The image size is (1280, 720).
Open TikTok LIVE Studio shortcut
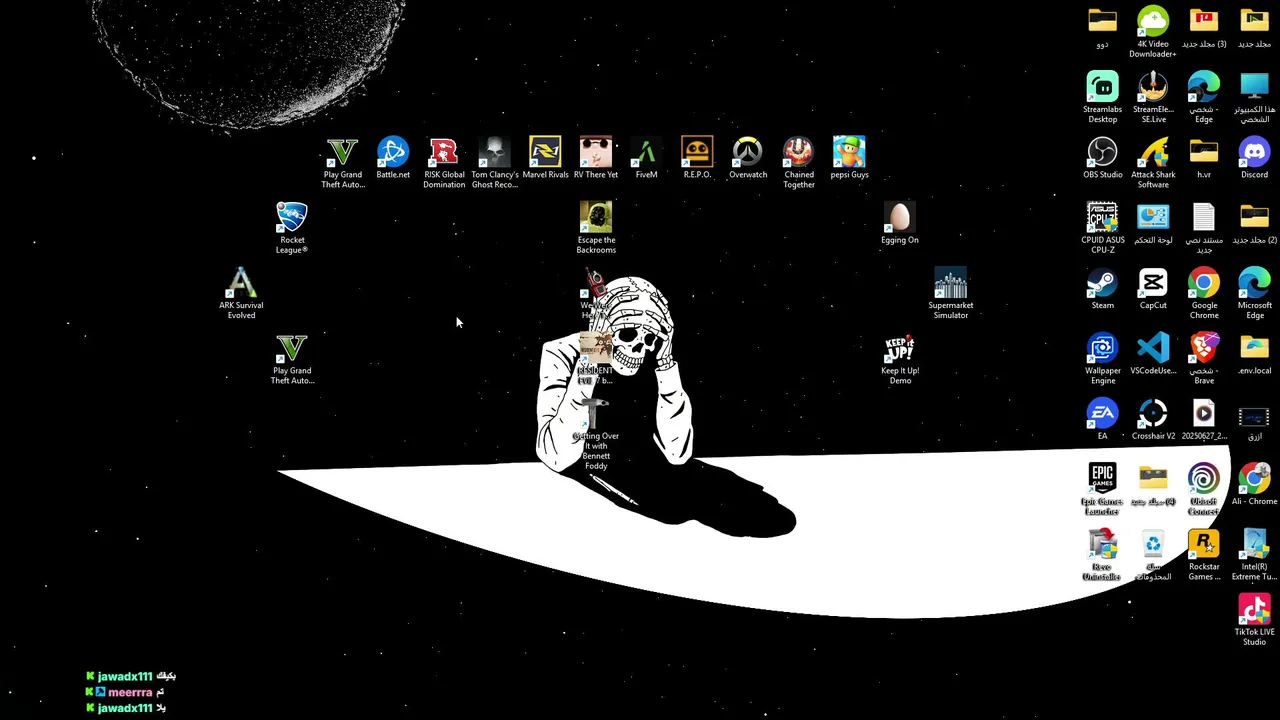coord(1254,620)
